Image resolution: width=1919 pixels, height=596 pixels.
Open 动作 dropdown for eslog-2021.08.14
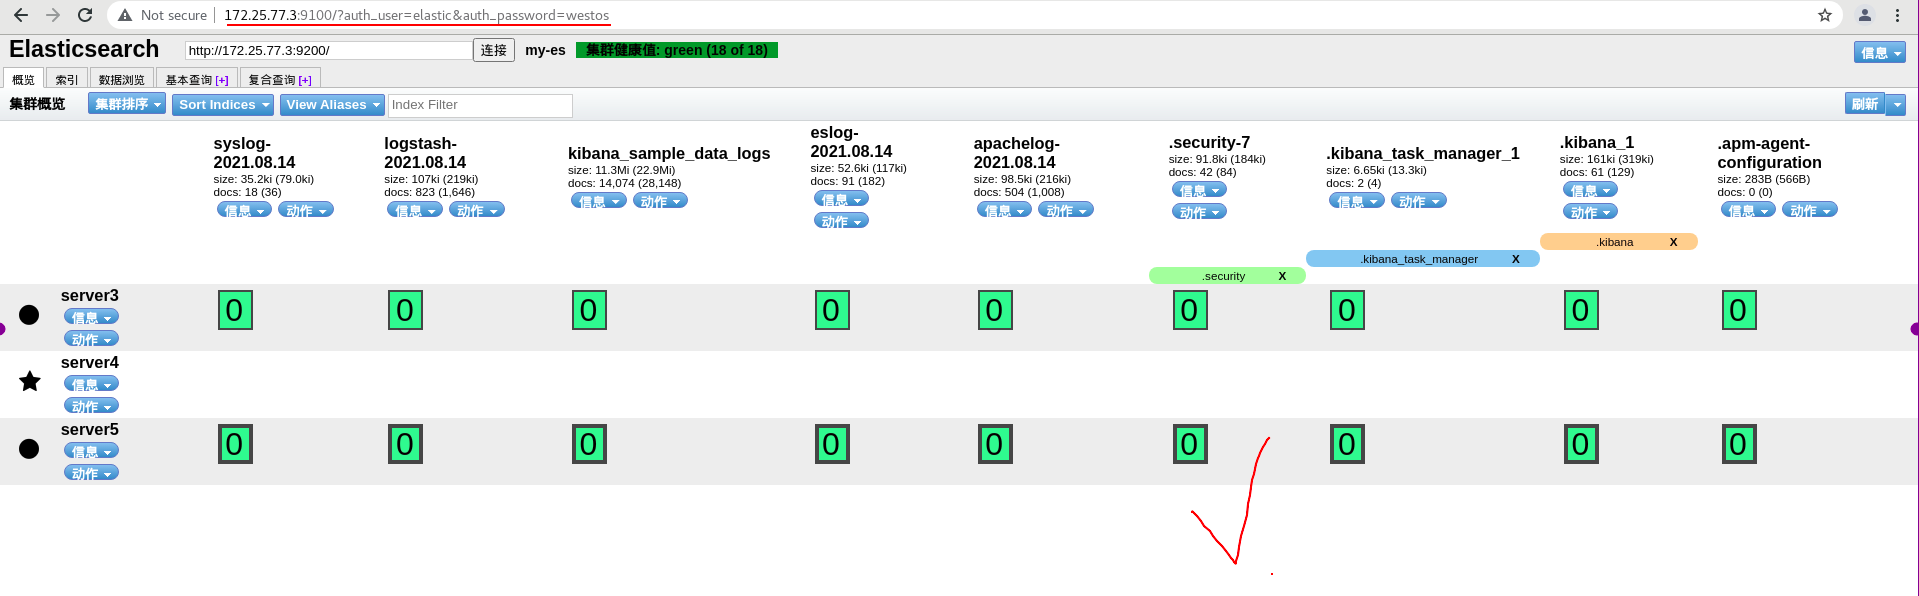click(841, 221)
